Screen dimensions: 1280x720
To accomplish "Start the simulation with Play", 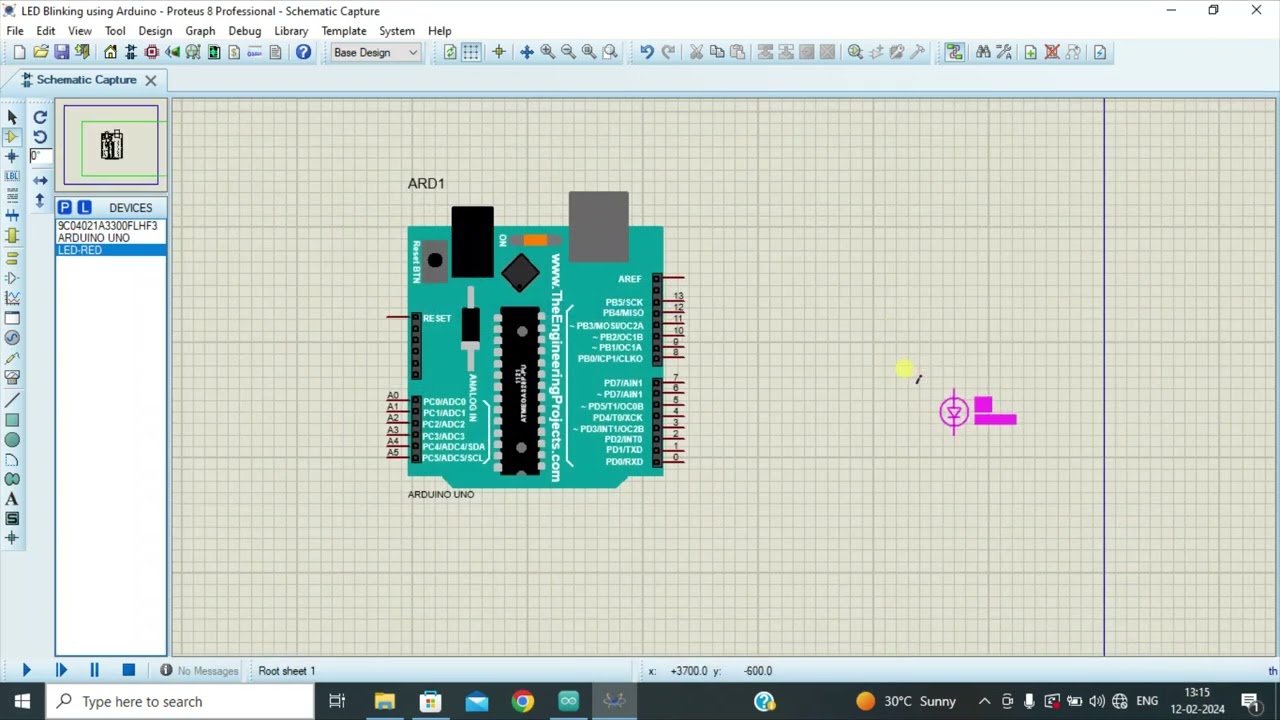I will click(27, 671).
